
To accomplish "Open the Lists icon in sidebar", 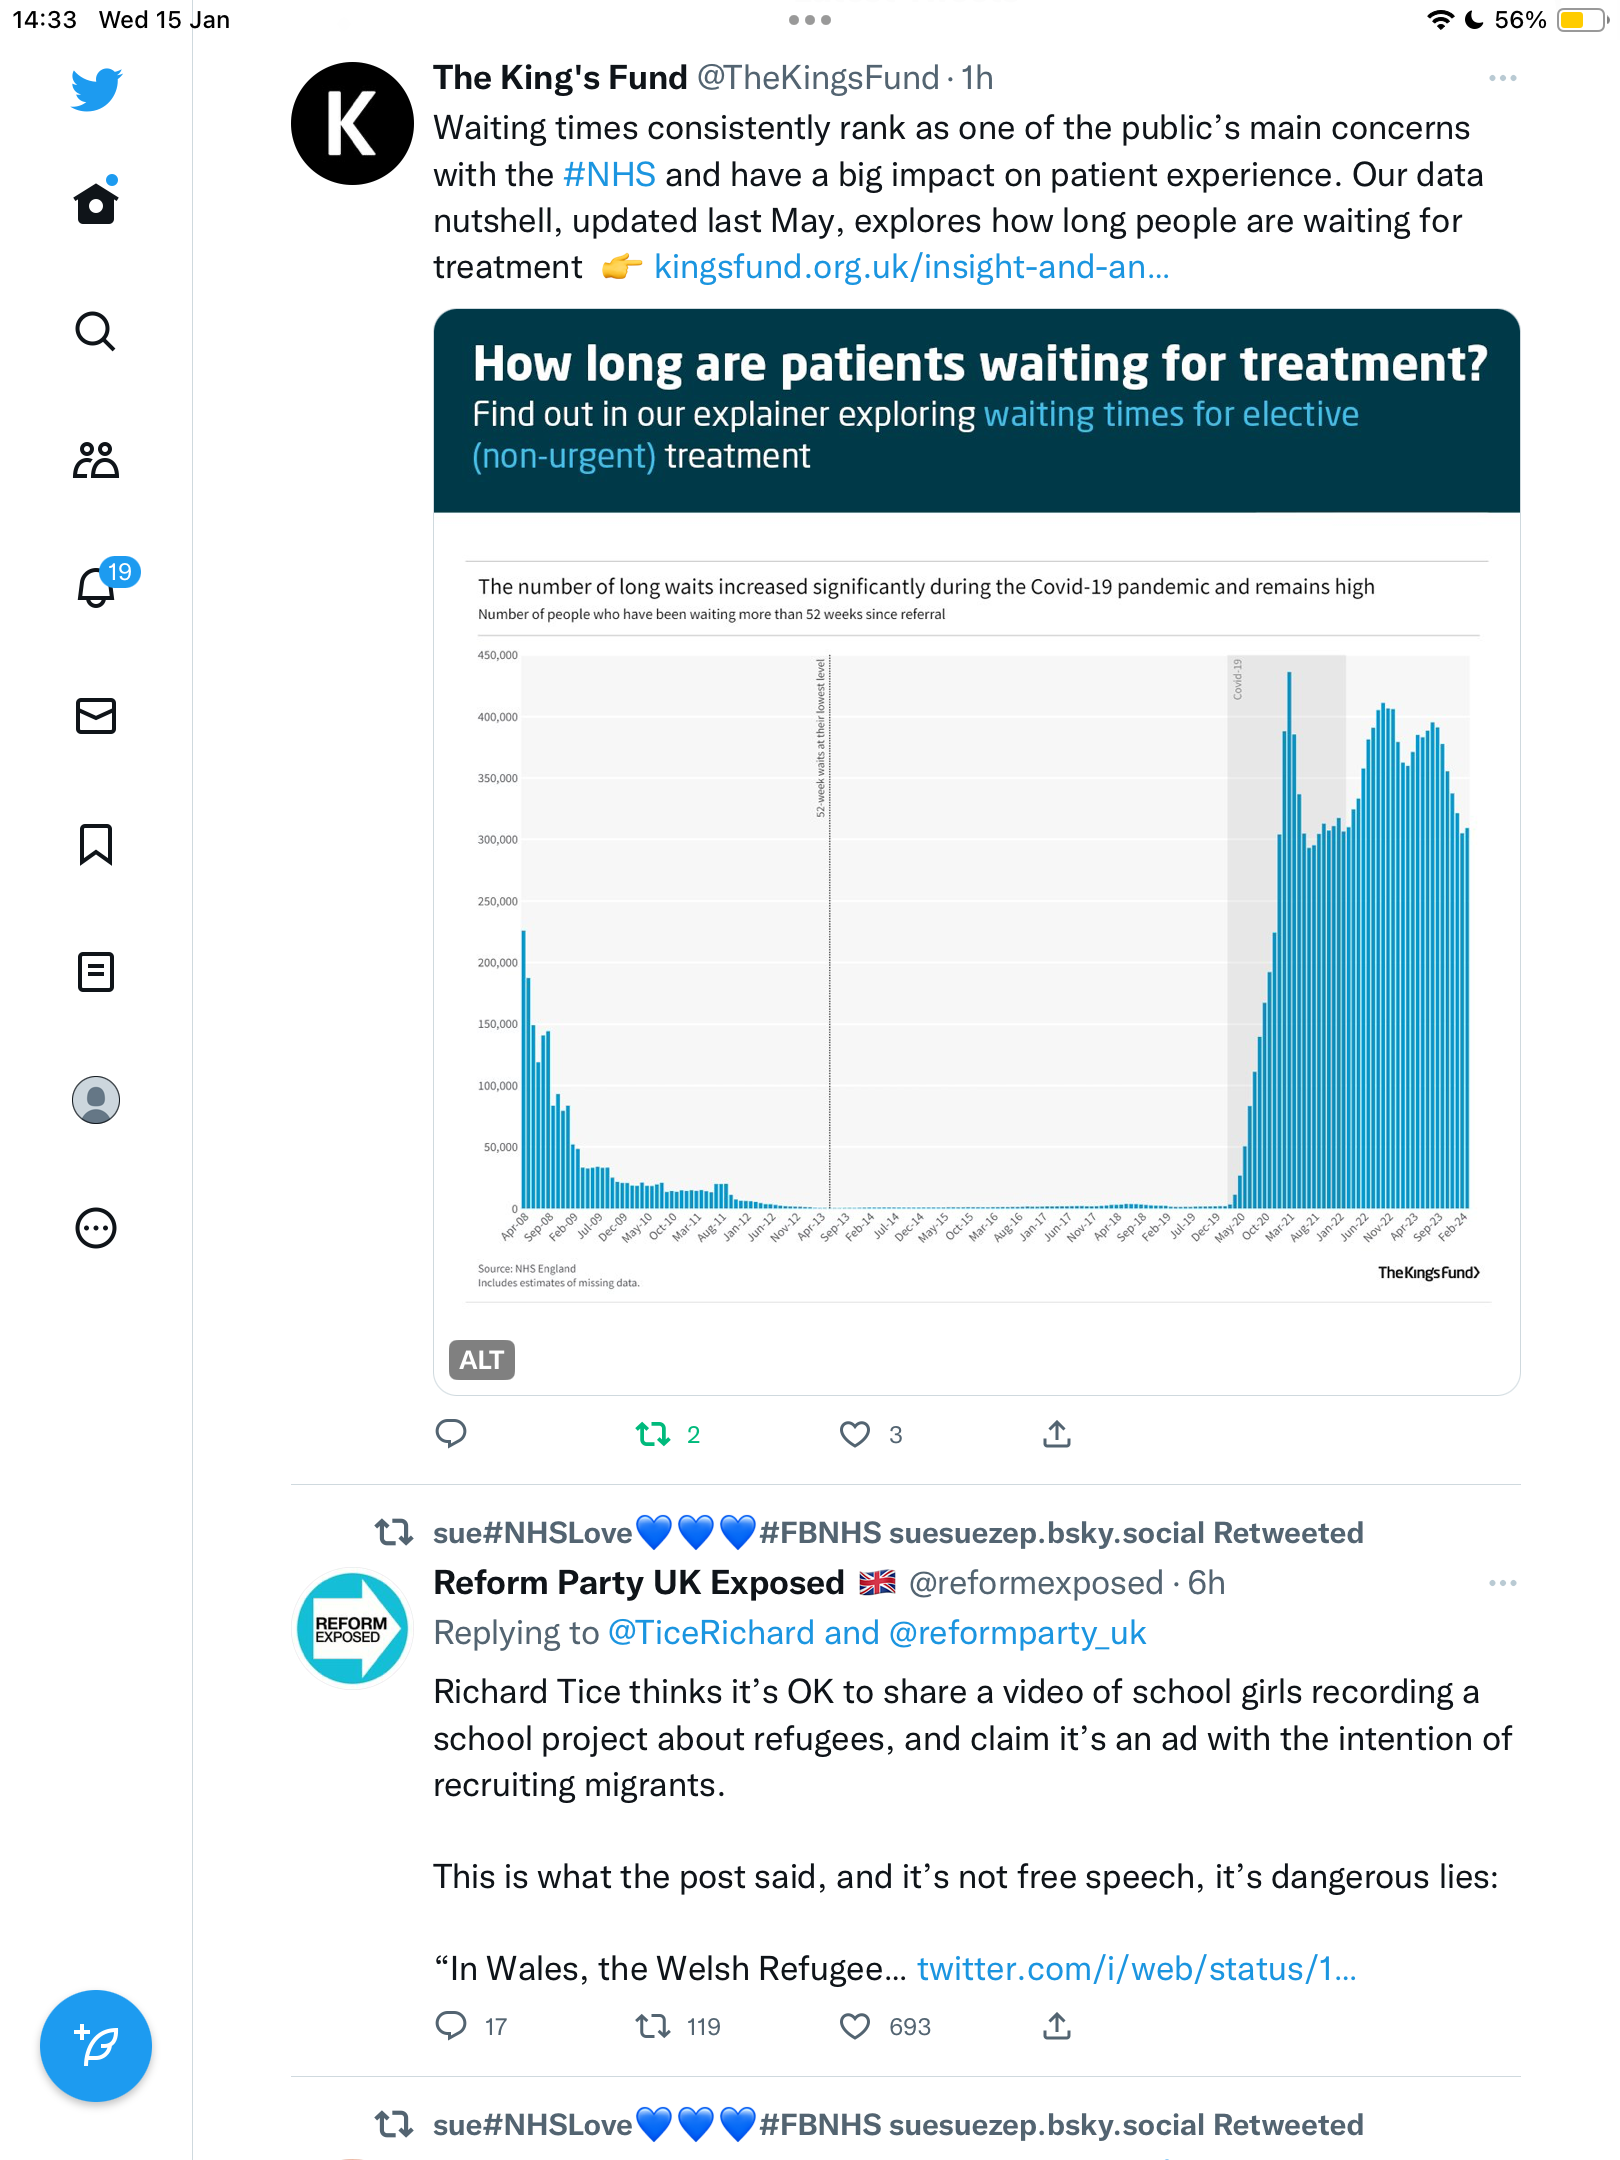I will 96,972.
